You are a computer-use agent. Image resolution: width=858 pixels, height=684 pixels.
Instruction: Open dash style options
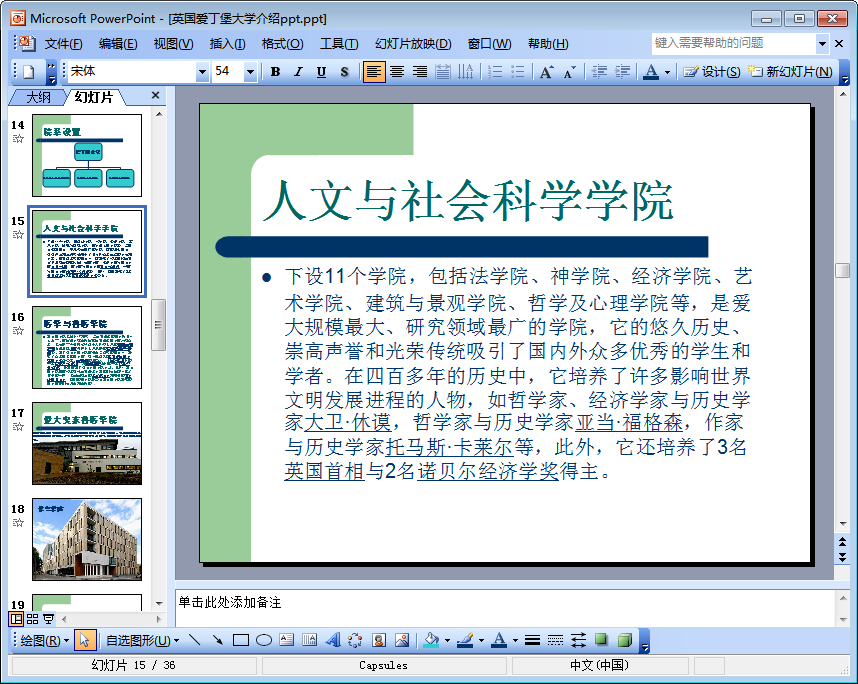point(555,640)
